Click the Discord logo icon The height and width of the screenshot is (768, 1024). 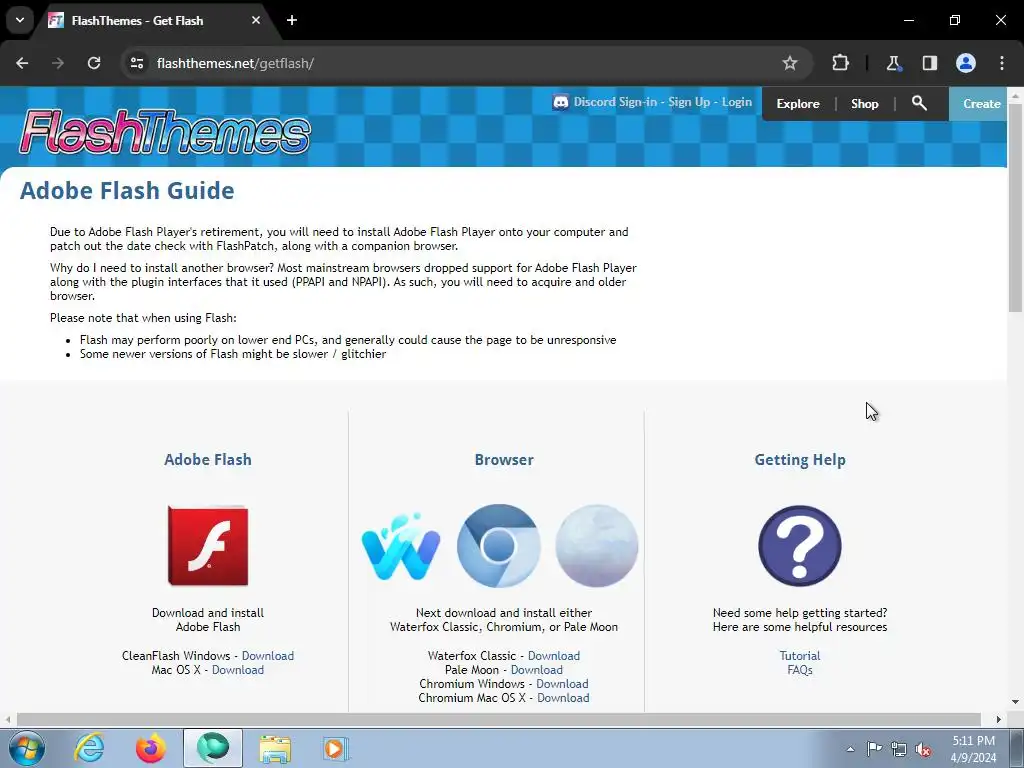click(x=560, y=102)
